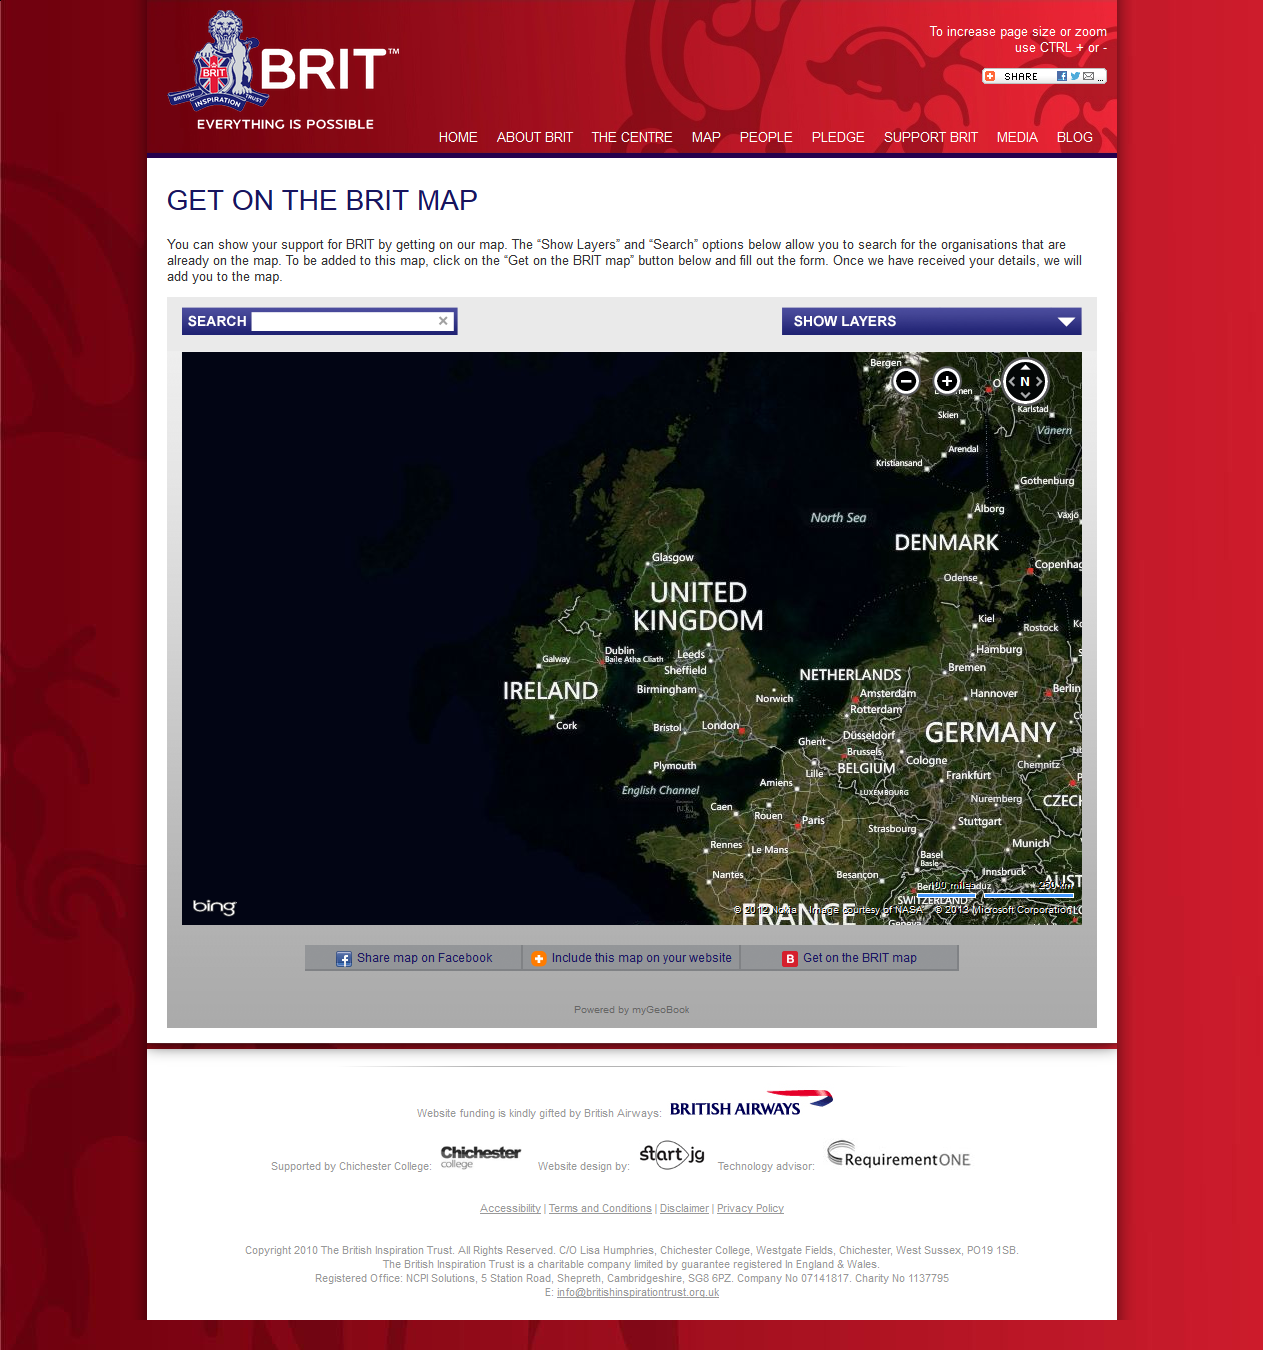Open the SUPPORT BRIT menu item
This screenshot has height=1350, width=1263.
tap(931, 137)
